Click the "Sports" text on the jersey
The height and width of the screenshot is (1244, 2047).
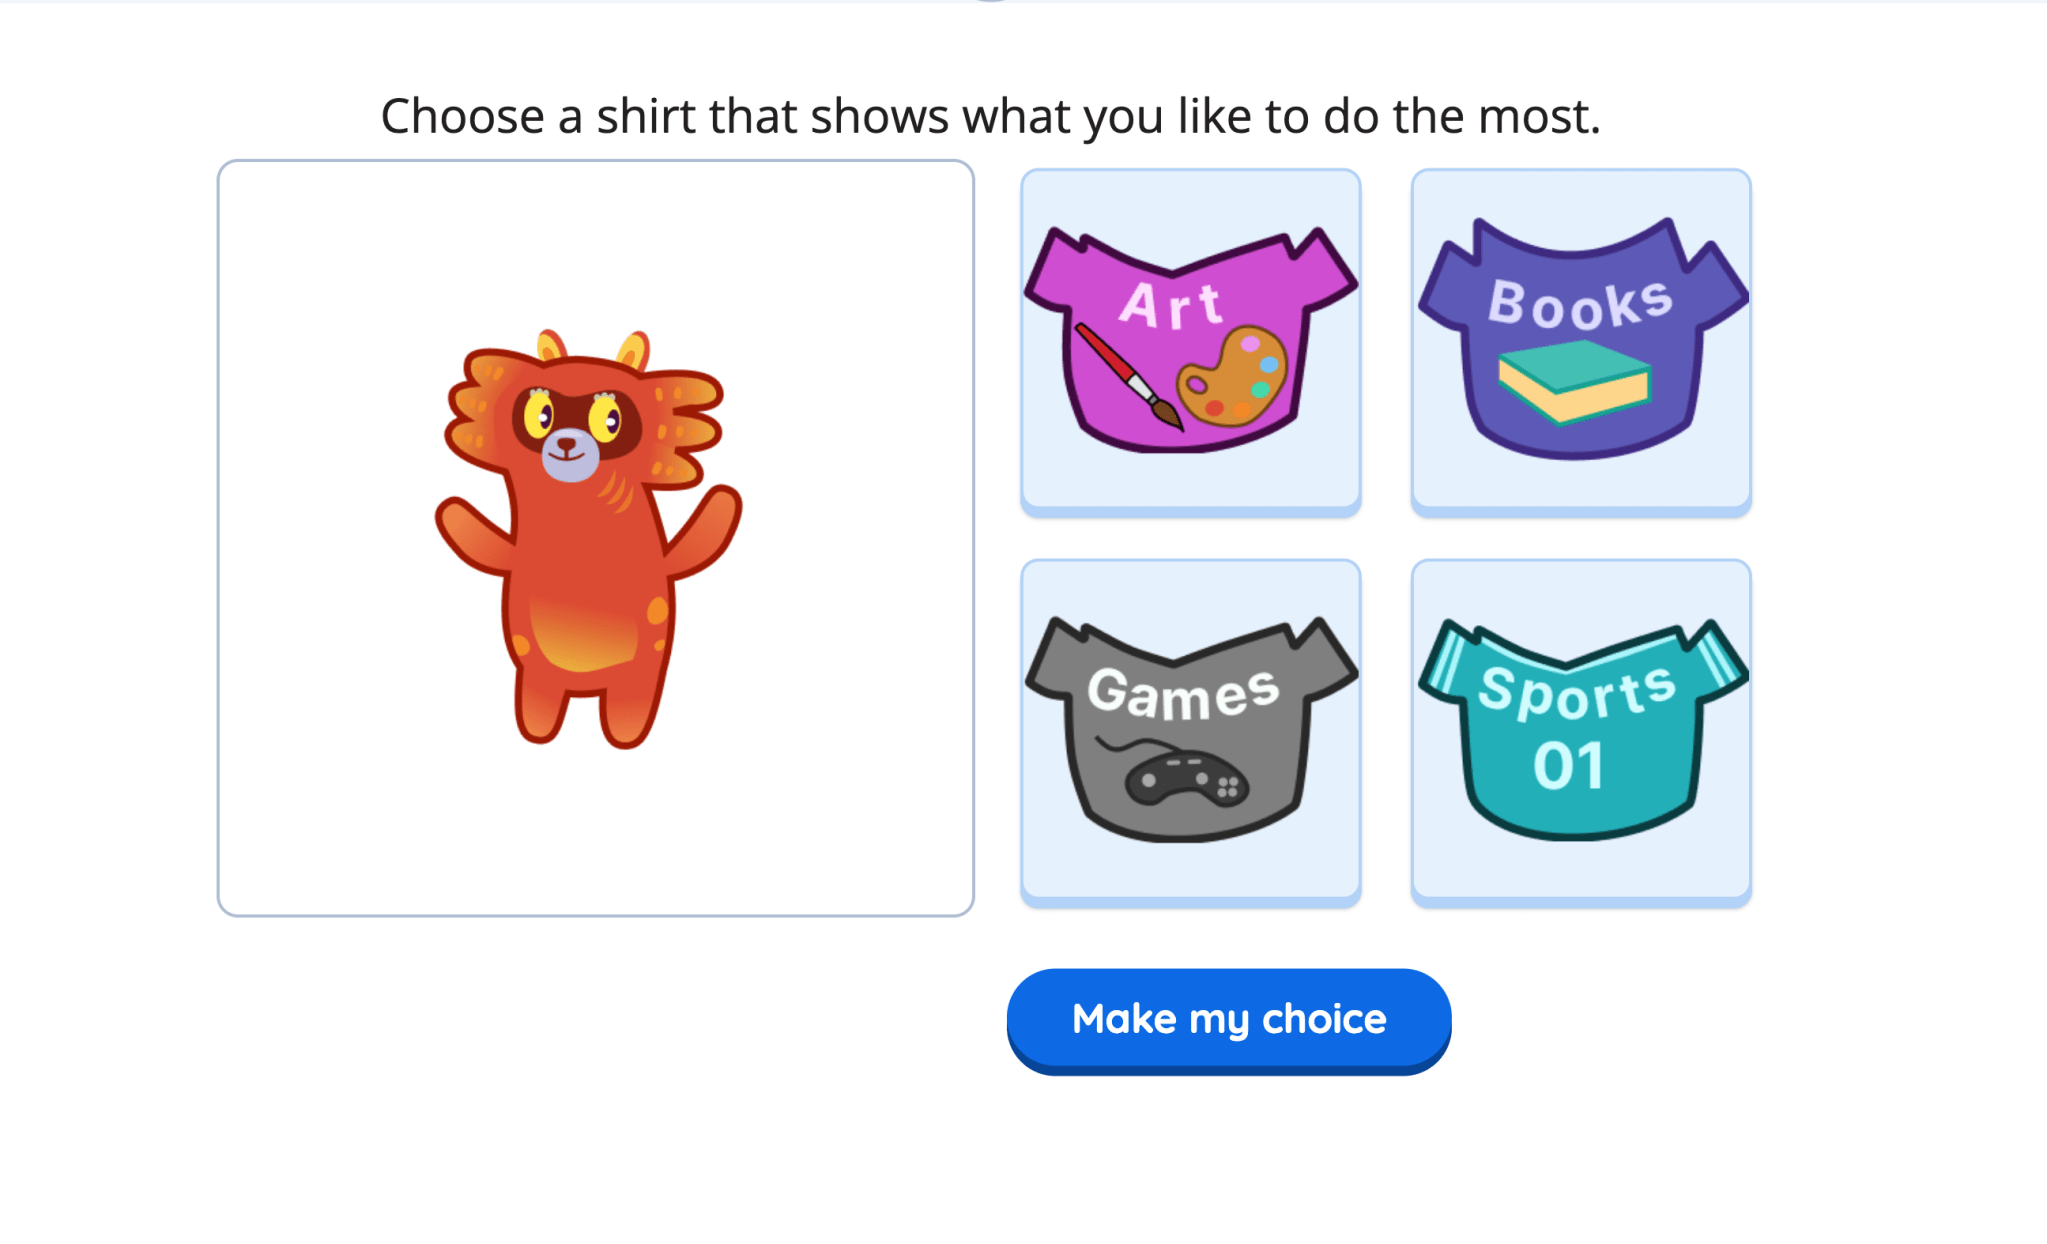1577,690
